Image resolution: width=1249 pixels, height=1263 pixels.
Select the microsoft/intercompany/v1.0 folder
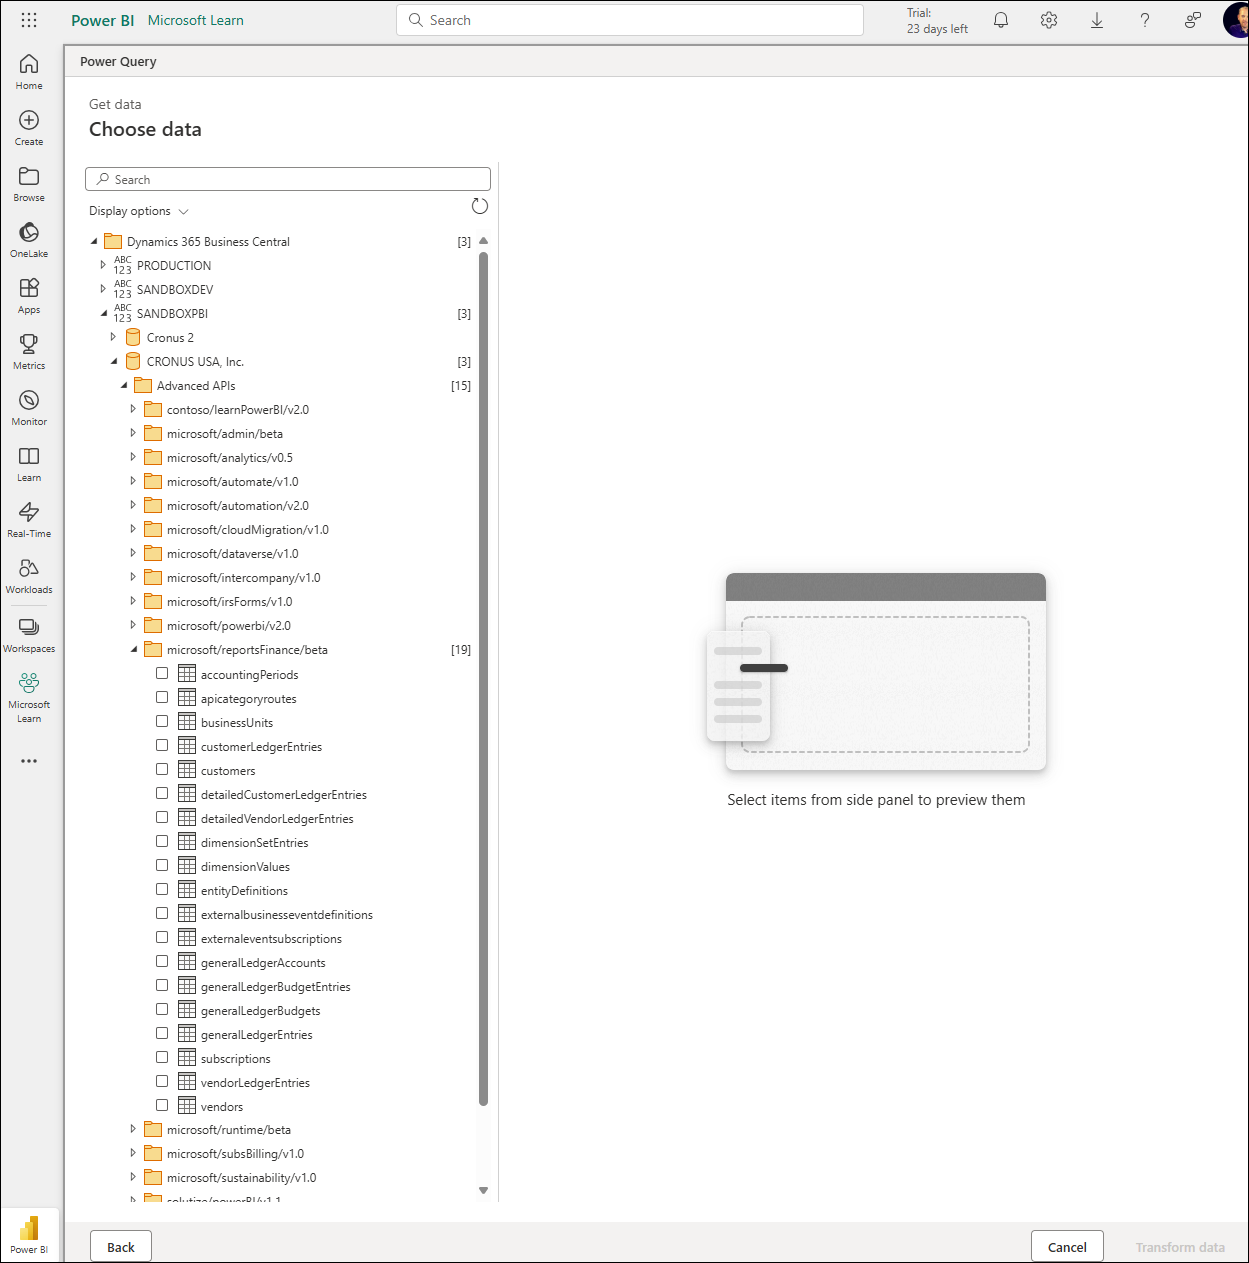[x=244, y=578]
